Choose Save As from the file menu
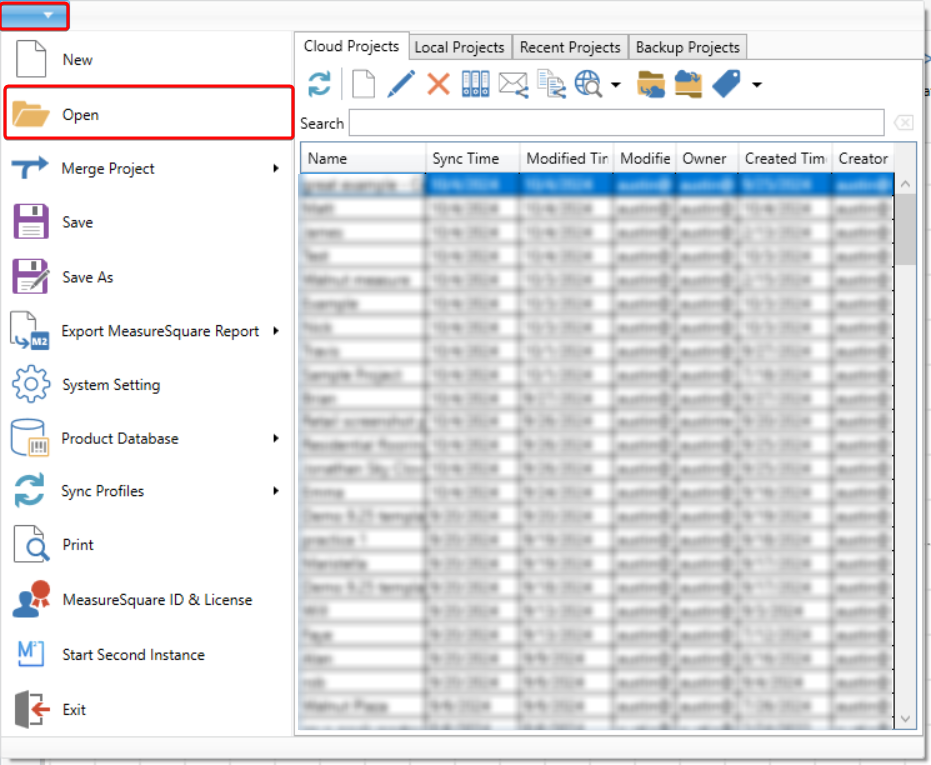 (147, 277)
